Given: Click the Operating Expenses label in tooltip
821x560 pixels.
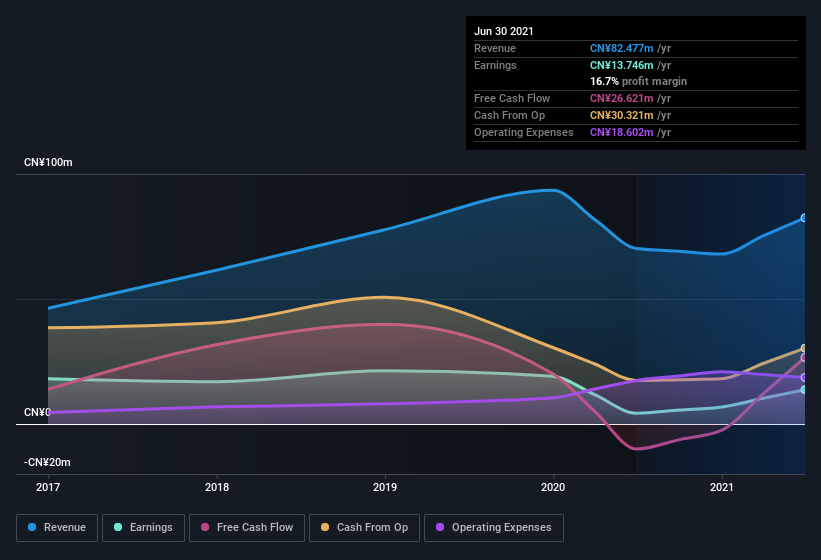Looking at the screenshot, I should tap(524, 132).
